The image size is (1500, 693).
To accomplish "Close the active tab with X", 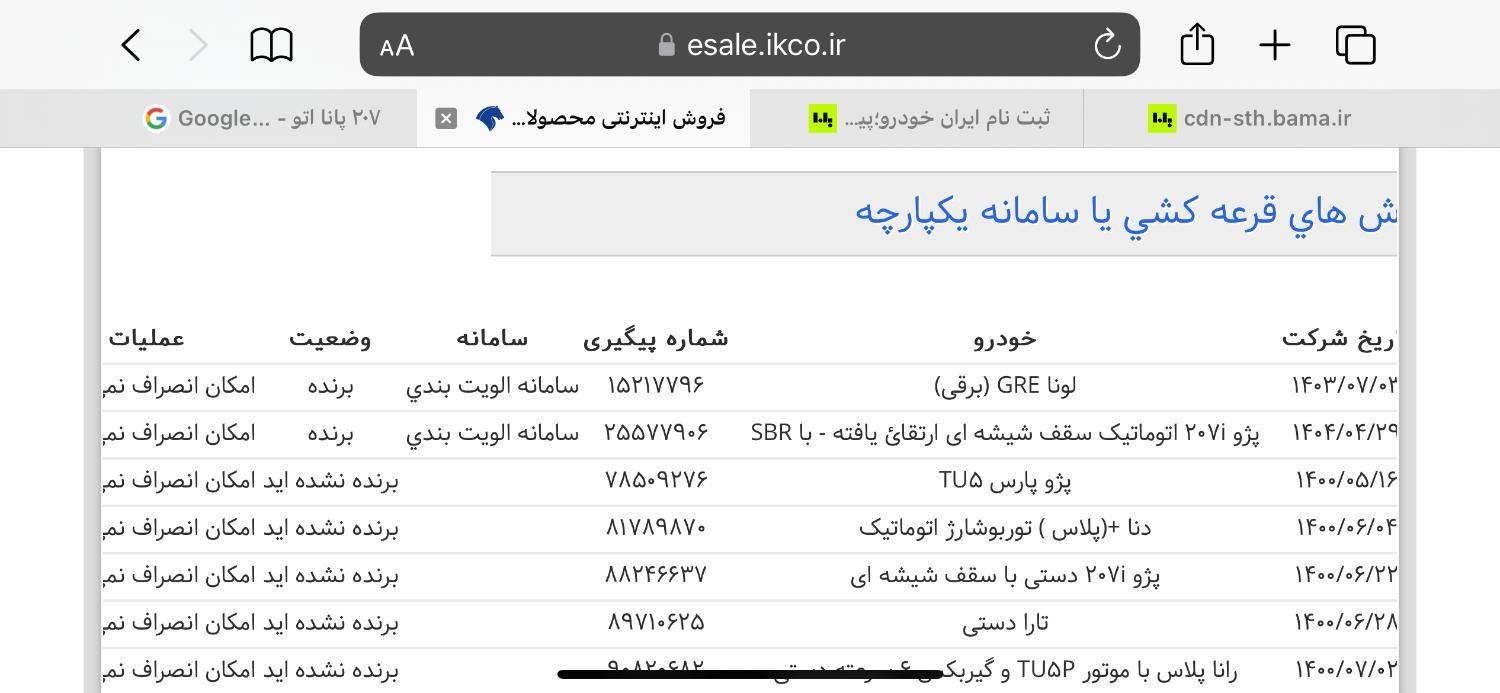I will click(446, 118).
